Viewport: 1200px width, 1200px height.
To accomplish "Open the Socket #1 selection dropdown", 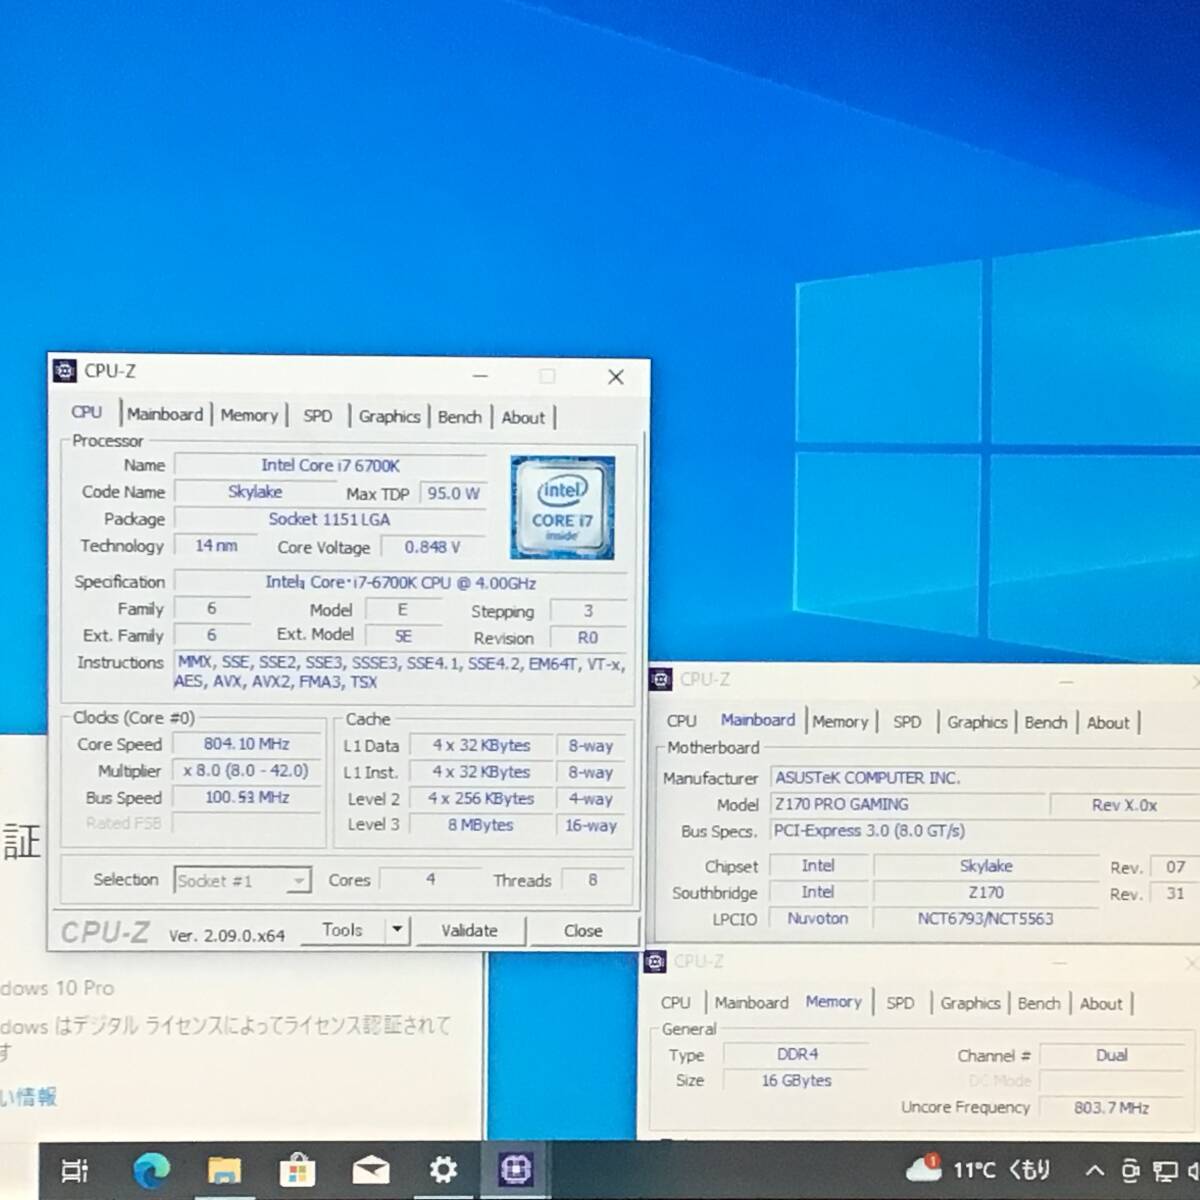I will pyautogui.click(x=243, y=881).
